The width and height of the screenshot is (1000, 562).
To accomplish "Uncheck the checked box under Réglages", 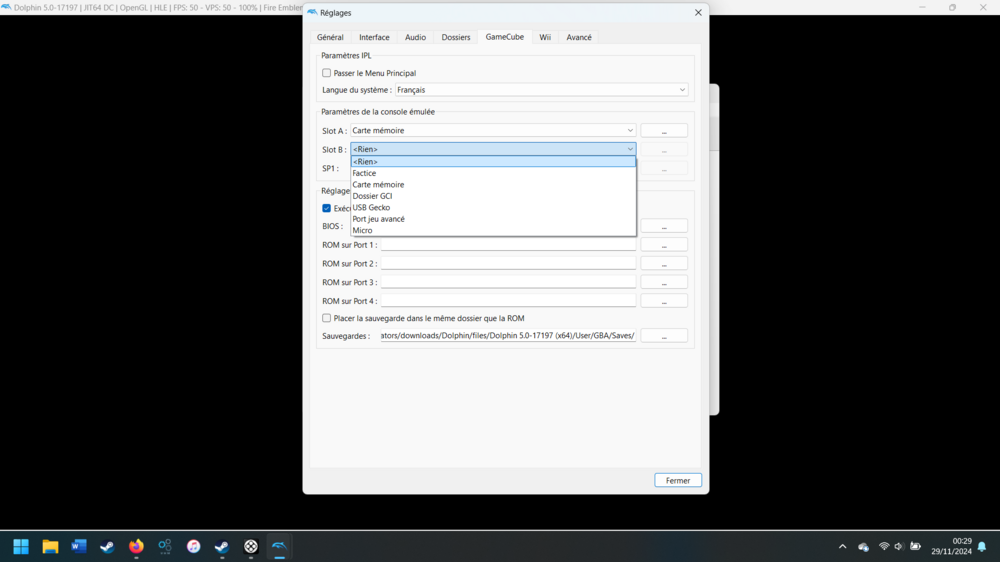I will [327, 208].
